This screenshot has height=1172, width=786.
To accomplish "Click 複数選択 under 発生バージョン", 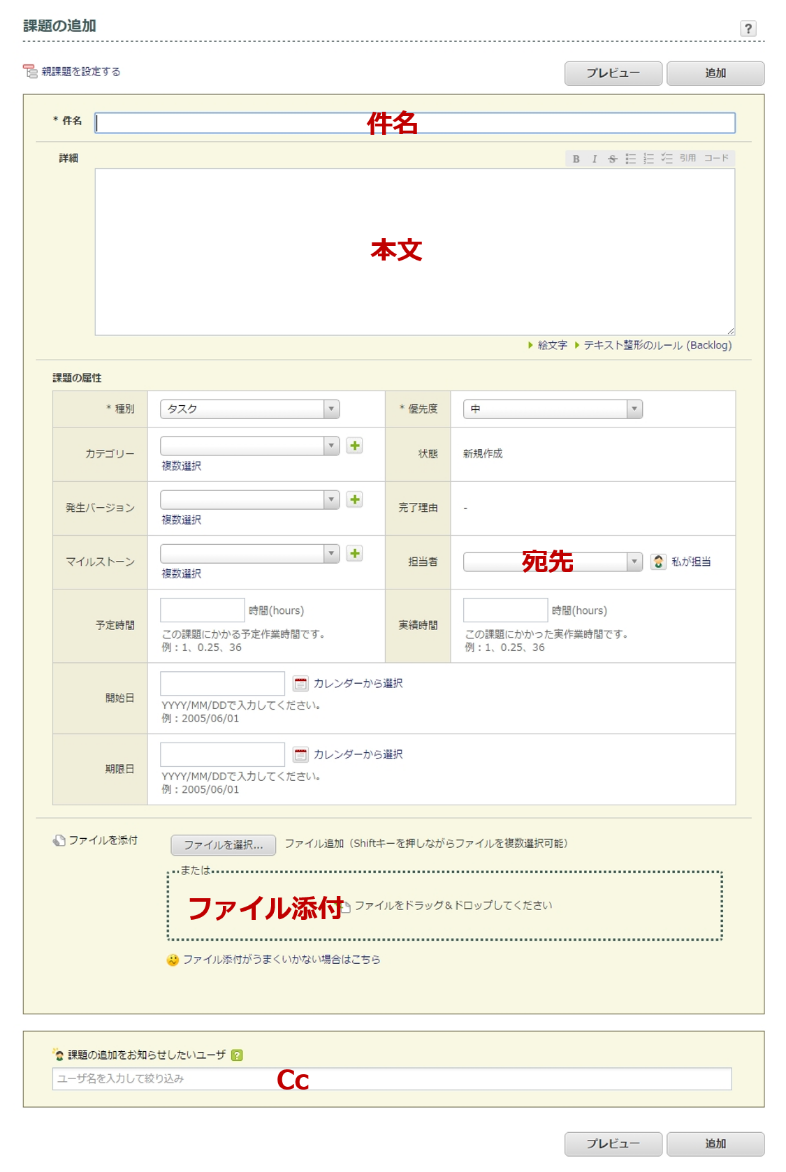I will [182, 519].
